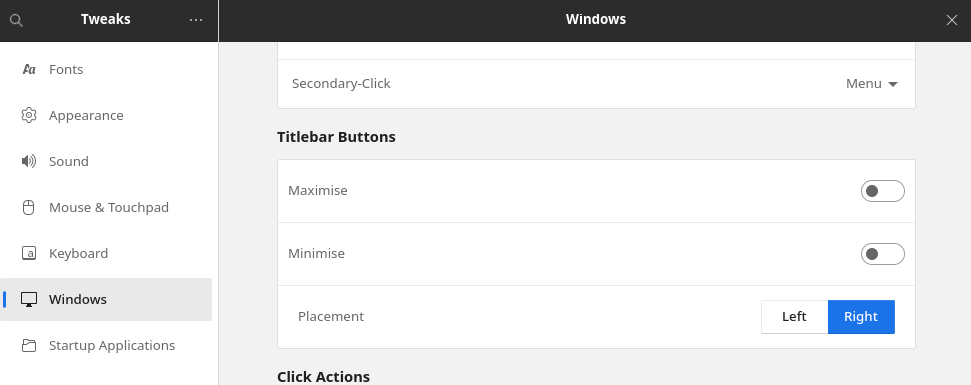Image resolution: width=971 pixels, height=385 pixels.
Task: Open the Secondary-Click Menu dropdown
Action: point(872,84)
